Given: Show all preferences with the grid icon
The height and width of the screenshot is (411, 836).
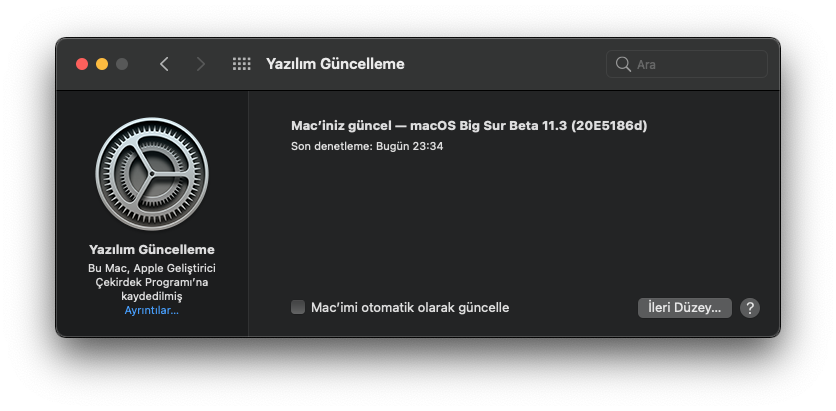Looking at the screenshot, I should tap(242, 64).
